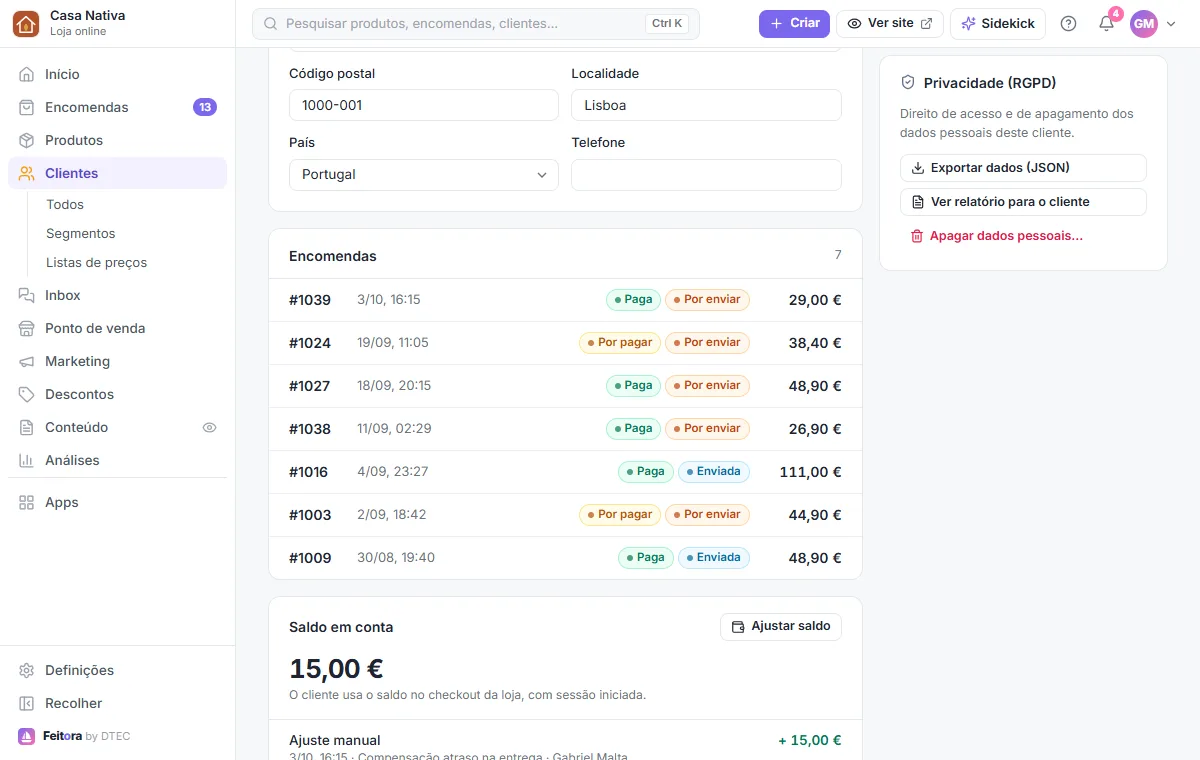Viewport: 1200px width, 760px height.
Task: Click the help question mark icon
Action: point(1068,24)
